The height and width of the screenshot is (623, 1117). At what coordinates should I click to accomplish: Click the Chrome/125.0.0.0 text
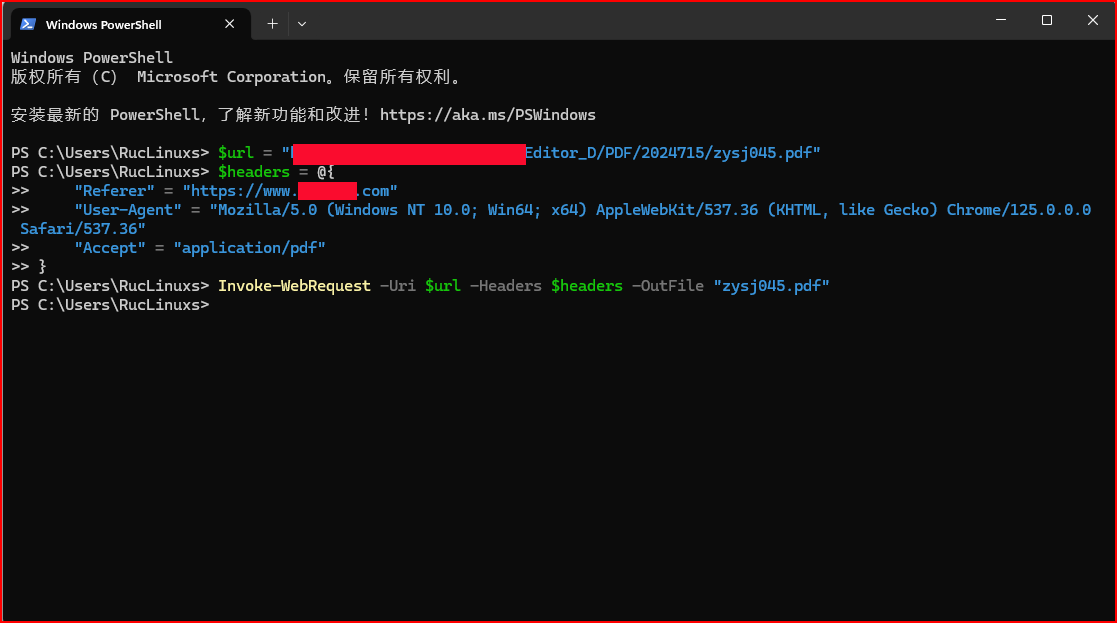click(x=1019, y=210)
